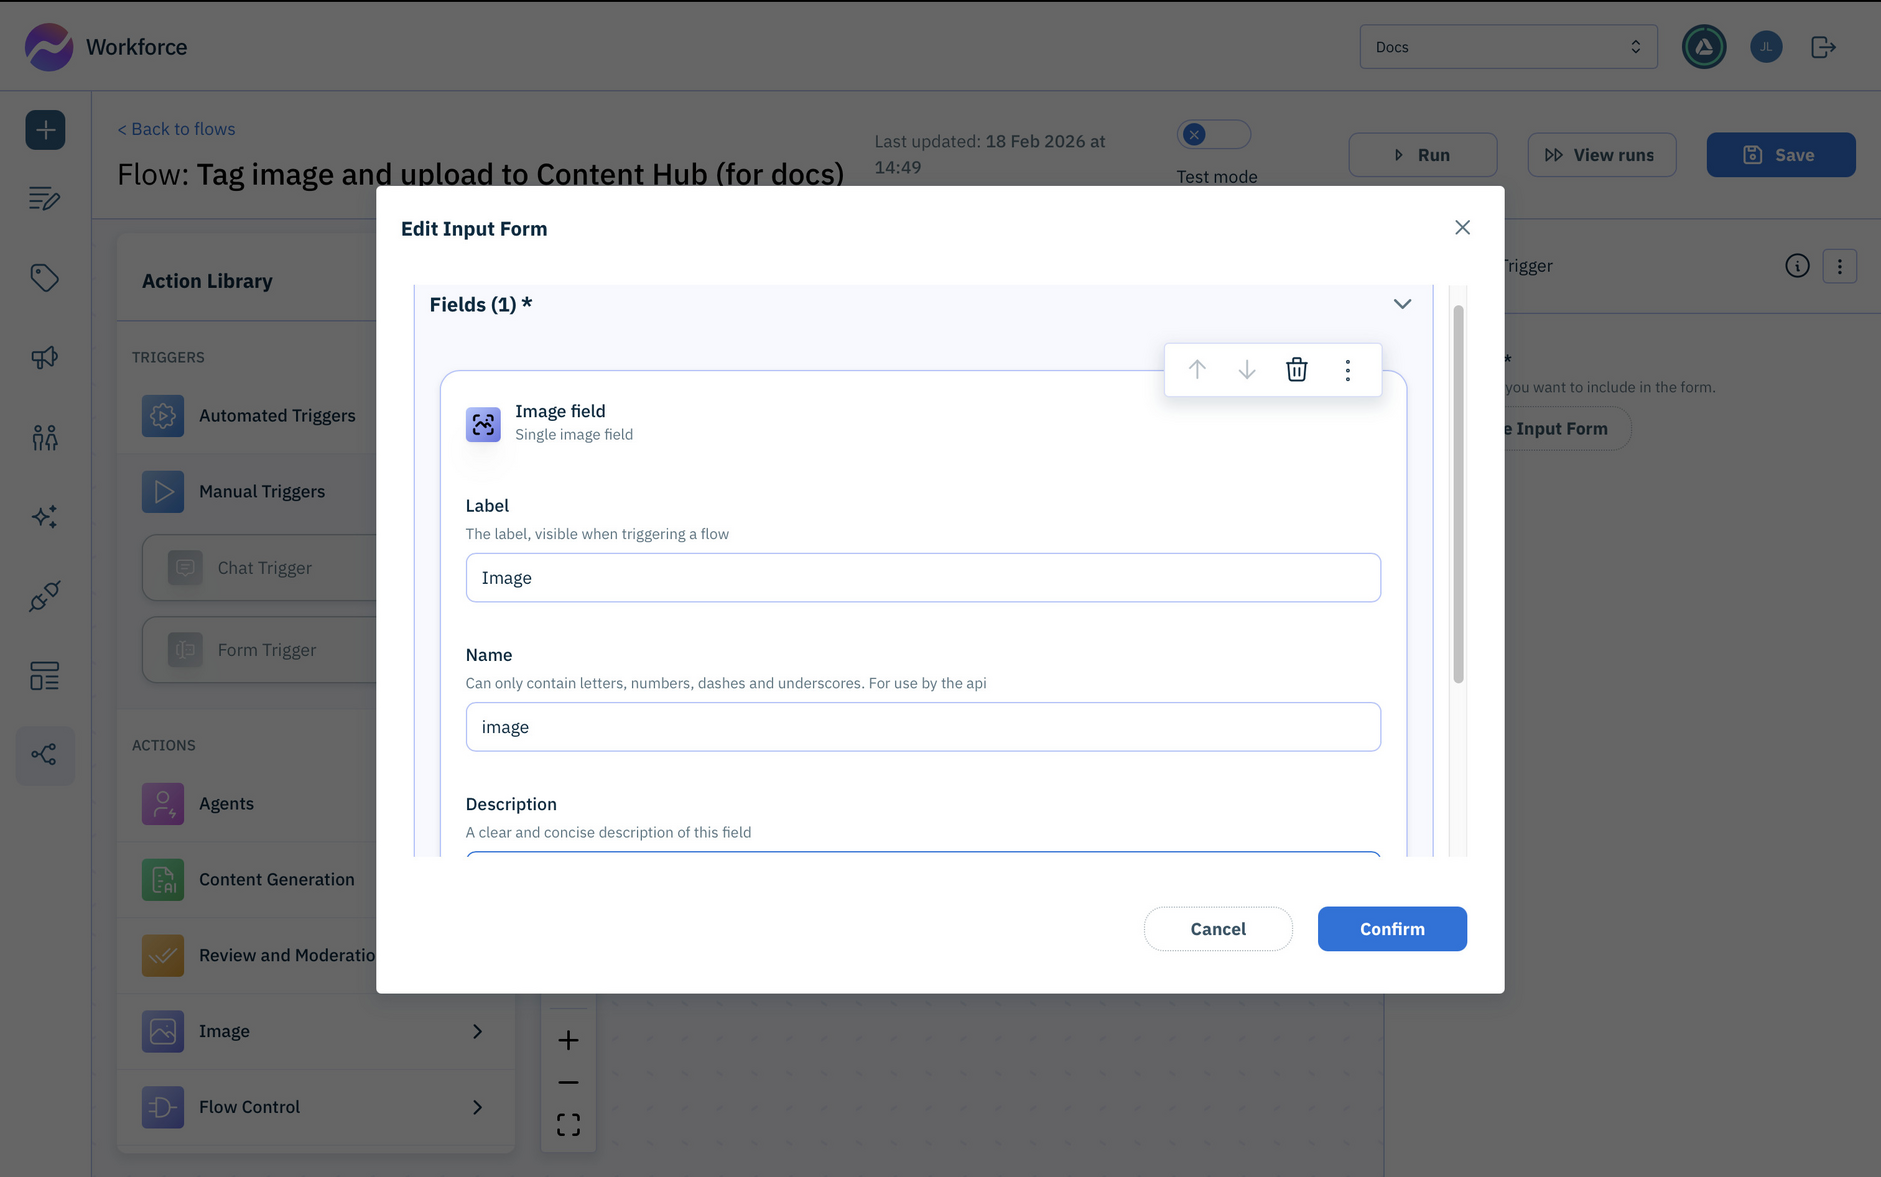Click Back to flows link
This screenshot has width=1881, height=1177.
pos(176,128)
